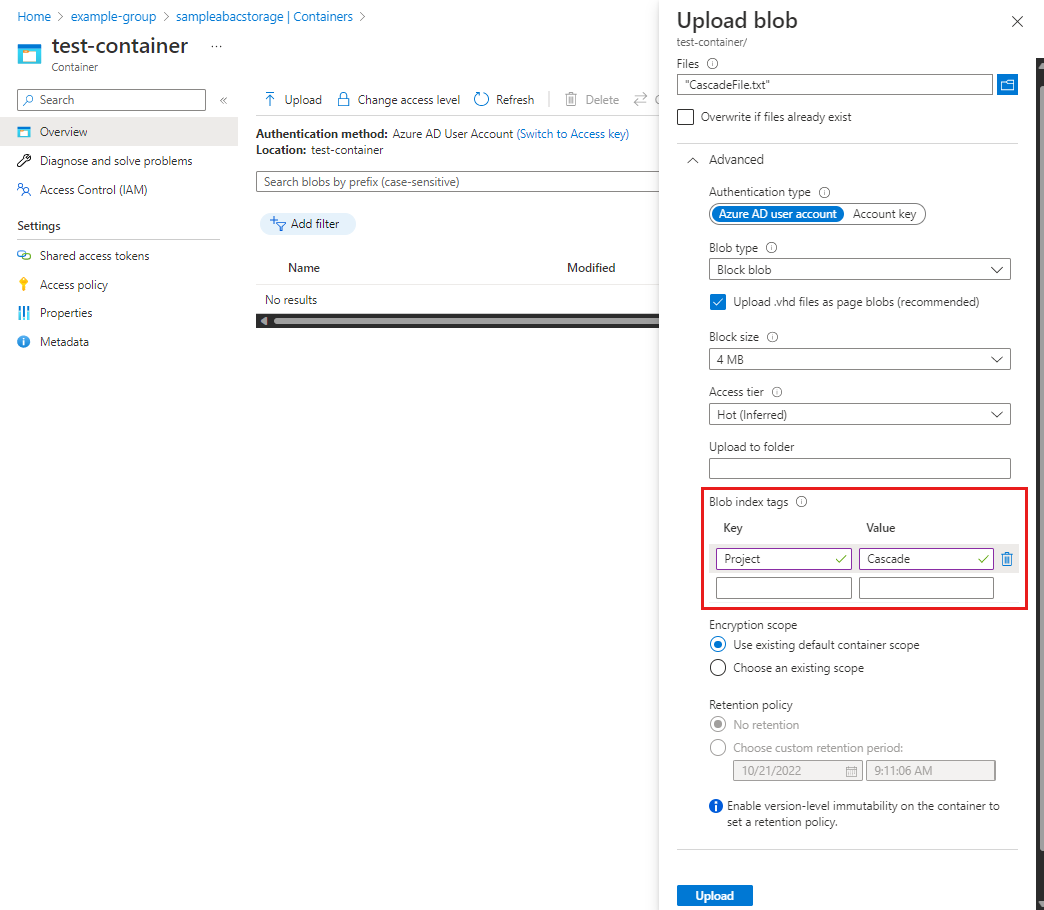
Task: Open the file browser icon beside Files field
Action: [x=1008, y=84]
